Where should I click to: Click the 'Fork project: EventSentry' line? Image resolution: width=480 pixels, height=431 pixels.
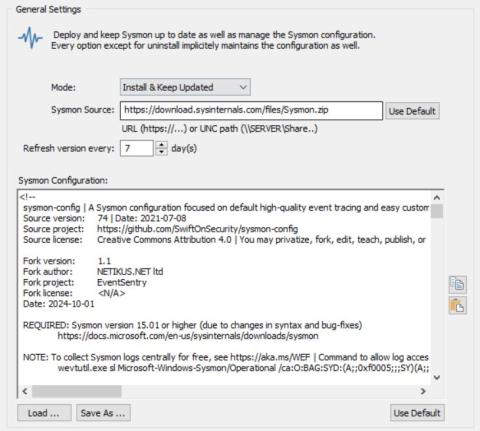[x=85, y=282]
